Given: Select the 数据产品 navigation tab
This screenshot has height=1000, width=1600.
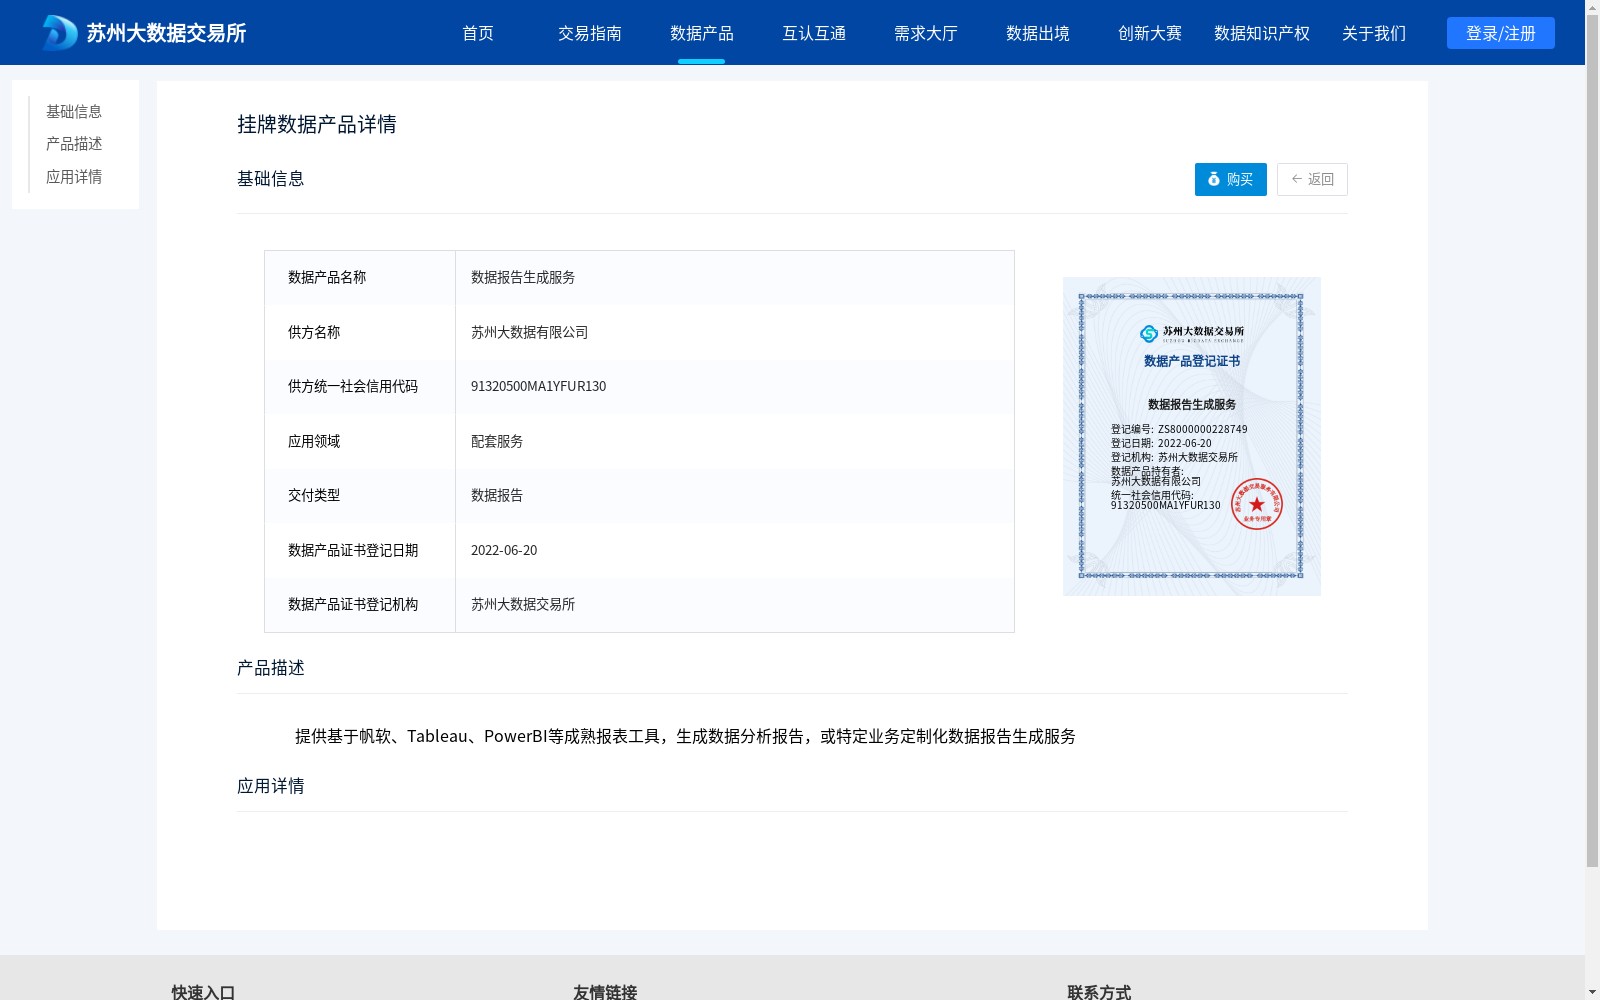Looking at the screenshot, I should point(702,33).
